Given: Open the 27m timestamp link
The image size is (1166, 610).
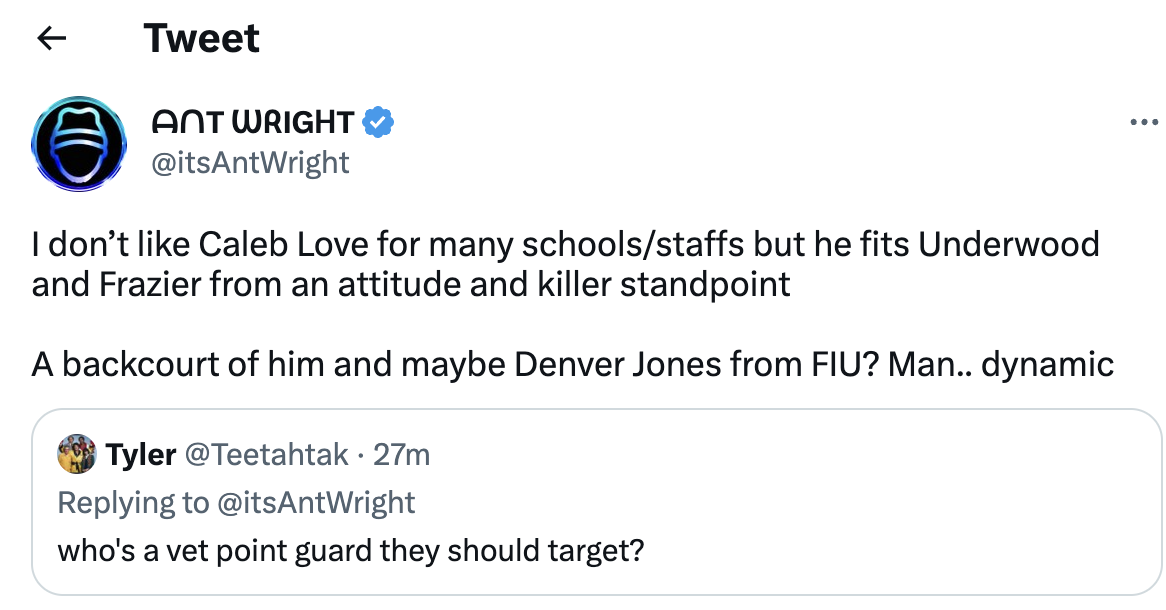Looking at the screenshot, I should coord(401,455).
